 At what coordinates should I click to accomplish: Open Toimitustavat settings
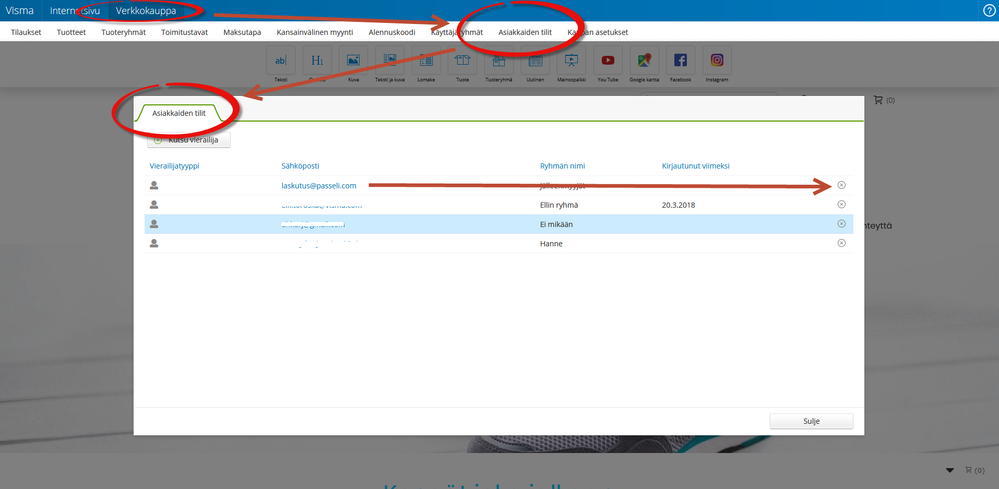(185, 32)
